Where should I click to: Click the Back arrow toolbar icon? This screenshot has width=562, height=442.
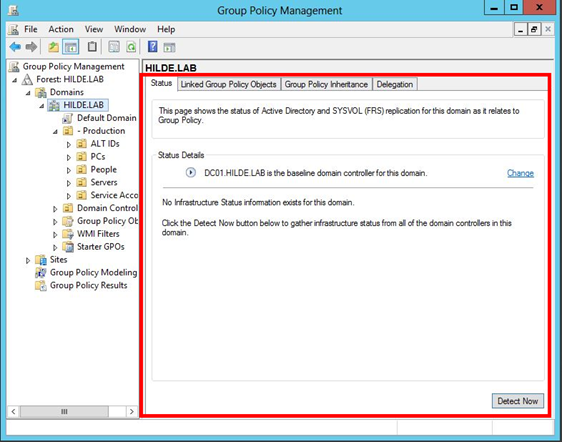click(15, 47)
